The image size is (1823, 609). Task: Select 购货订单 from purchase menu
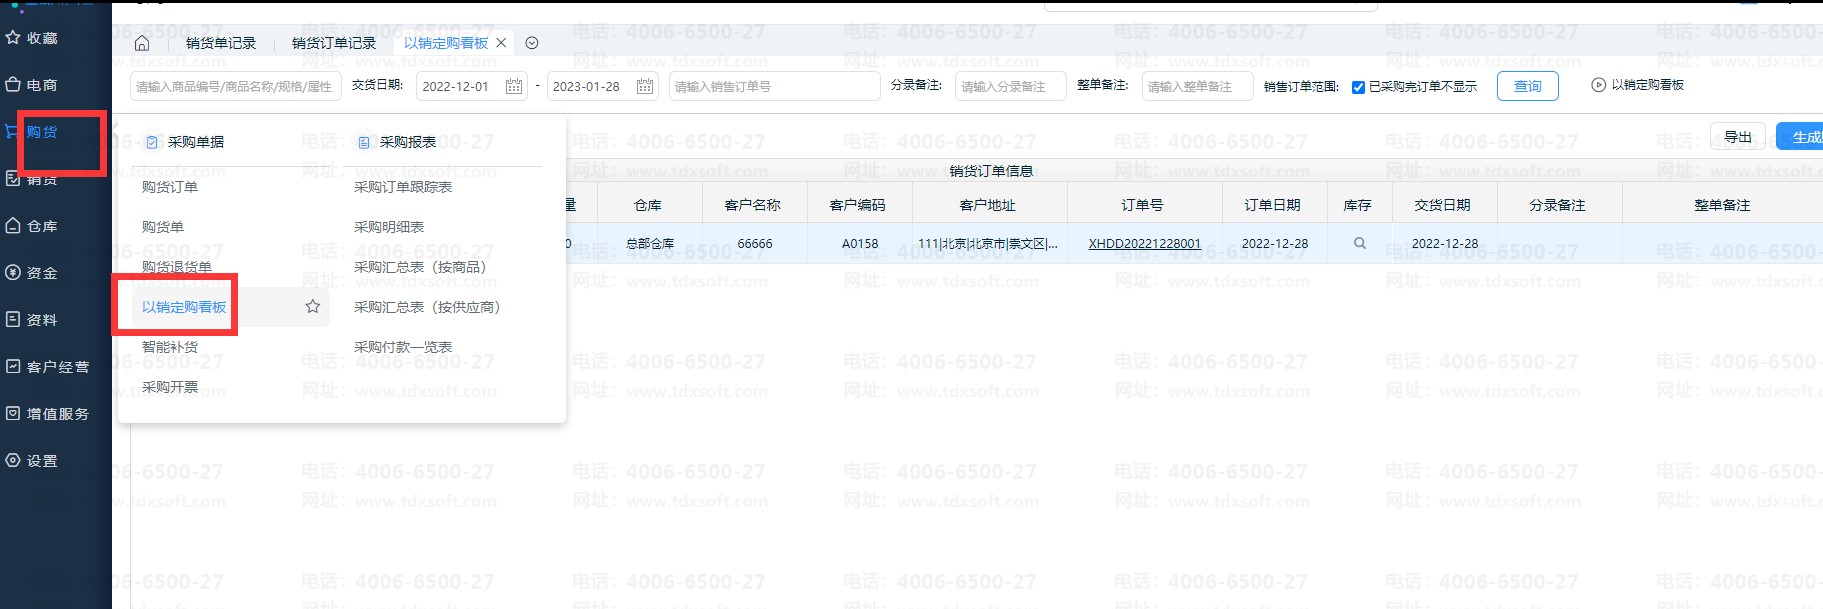170,187
